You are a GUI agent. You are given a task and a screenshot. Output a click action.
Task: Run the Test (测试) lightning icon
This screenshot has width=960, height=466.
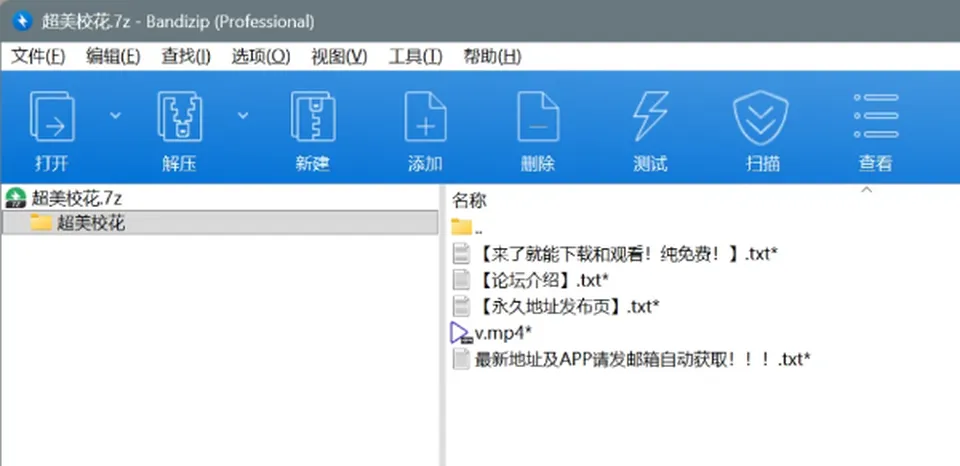(650, 116)
